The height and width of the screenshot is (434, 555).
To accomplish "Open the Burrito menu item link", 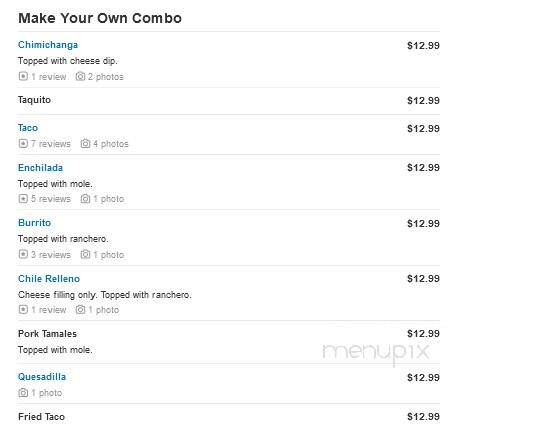I will point(34,223).
